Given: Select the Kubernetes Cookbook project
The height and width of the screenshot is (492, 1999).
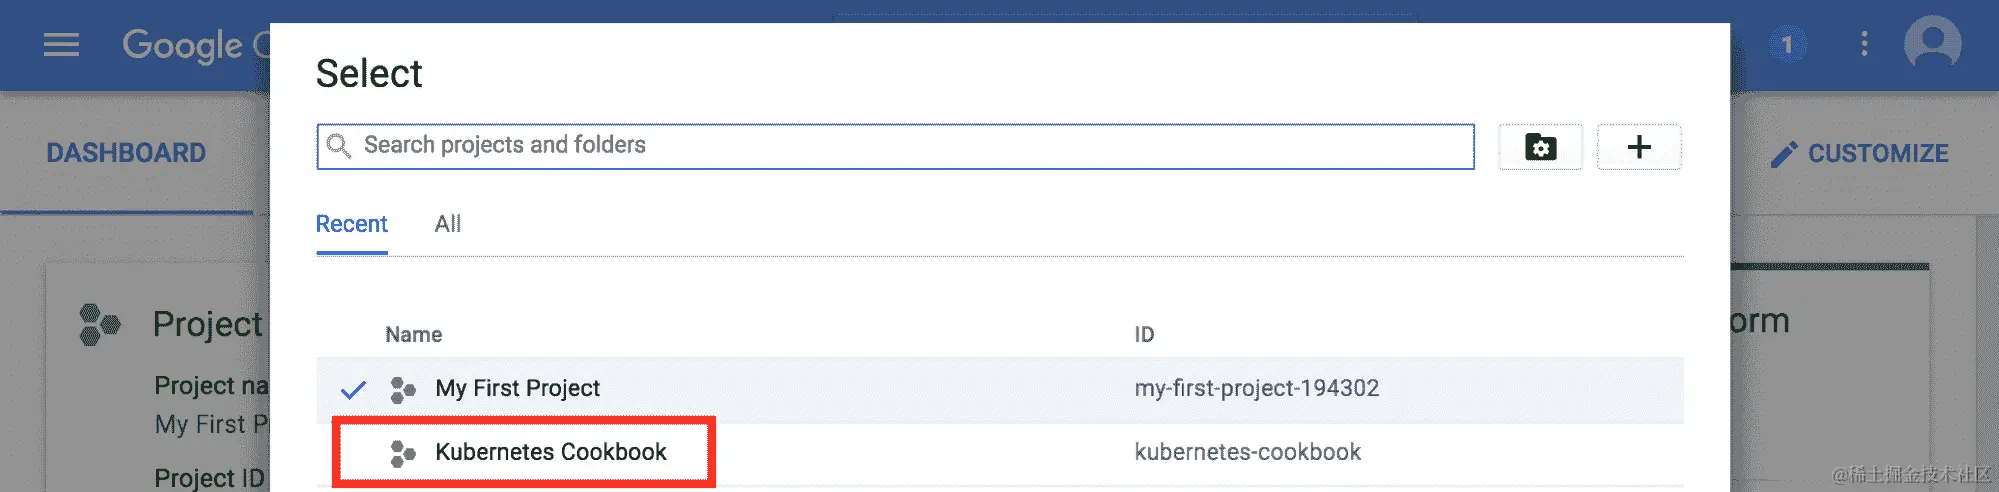Looking at the screenshot, I should coord(551,452).
